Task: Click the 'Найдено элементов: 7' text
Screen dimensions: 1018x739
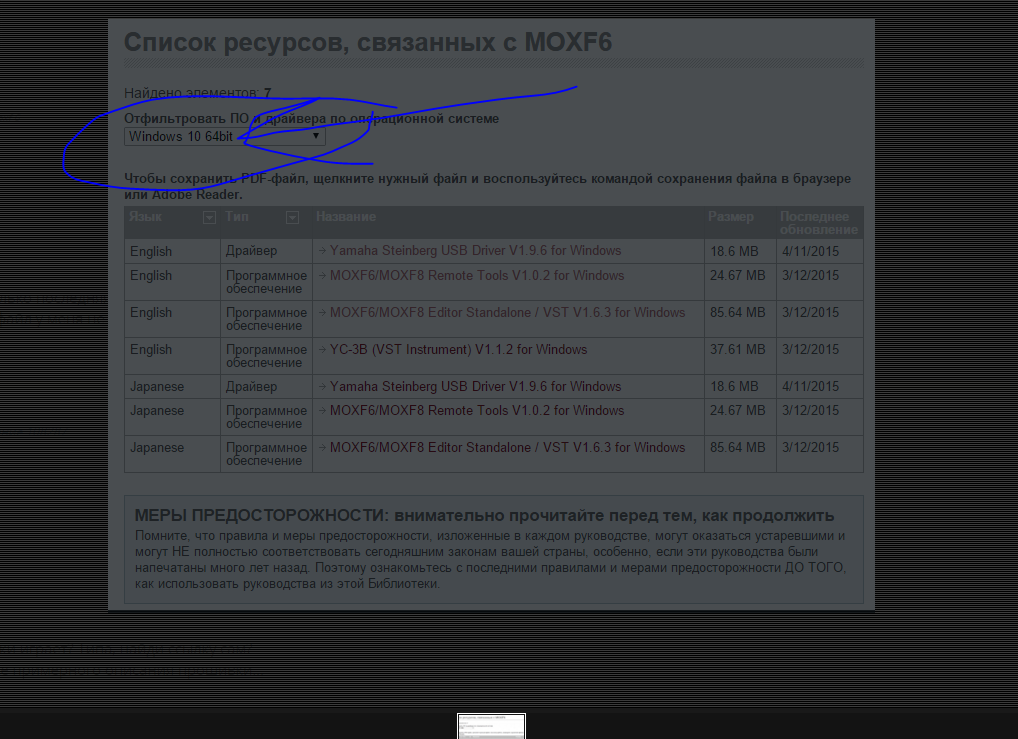Action: tap(197, 93)
